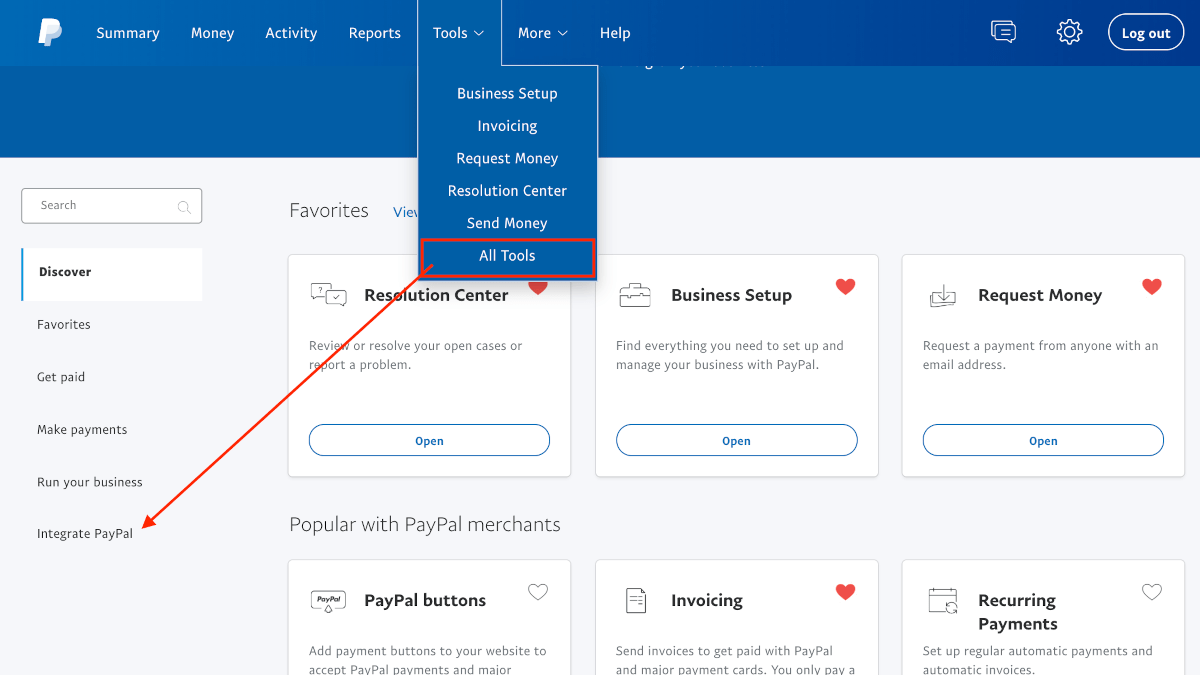The width and height of the screenshot is (1200, 675).
Task: Favorite Recurring Payments with the heart
Action: pos(1152,592)
